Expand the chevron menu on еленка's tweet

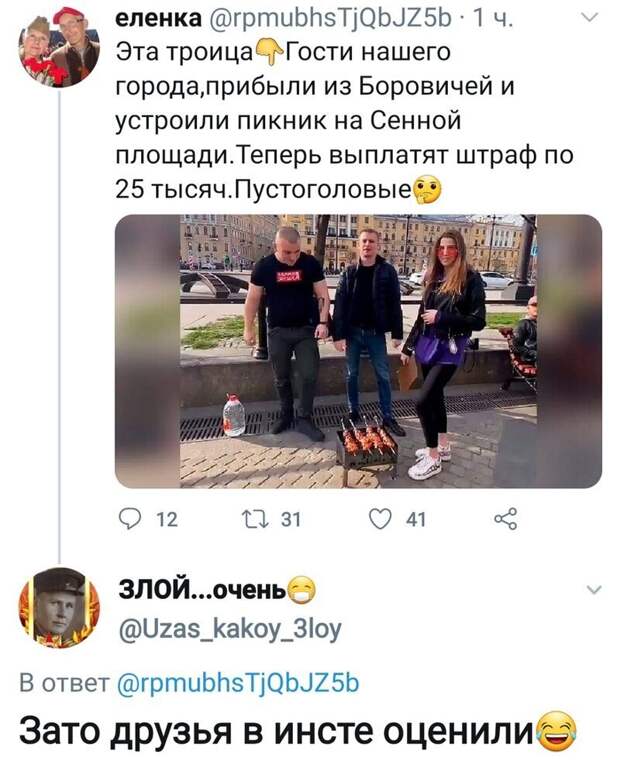[x=590, y=18]
